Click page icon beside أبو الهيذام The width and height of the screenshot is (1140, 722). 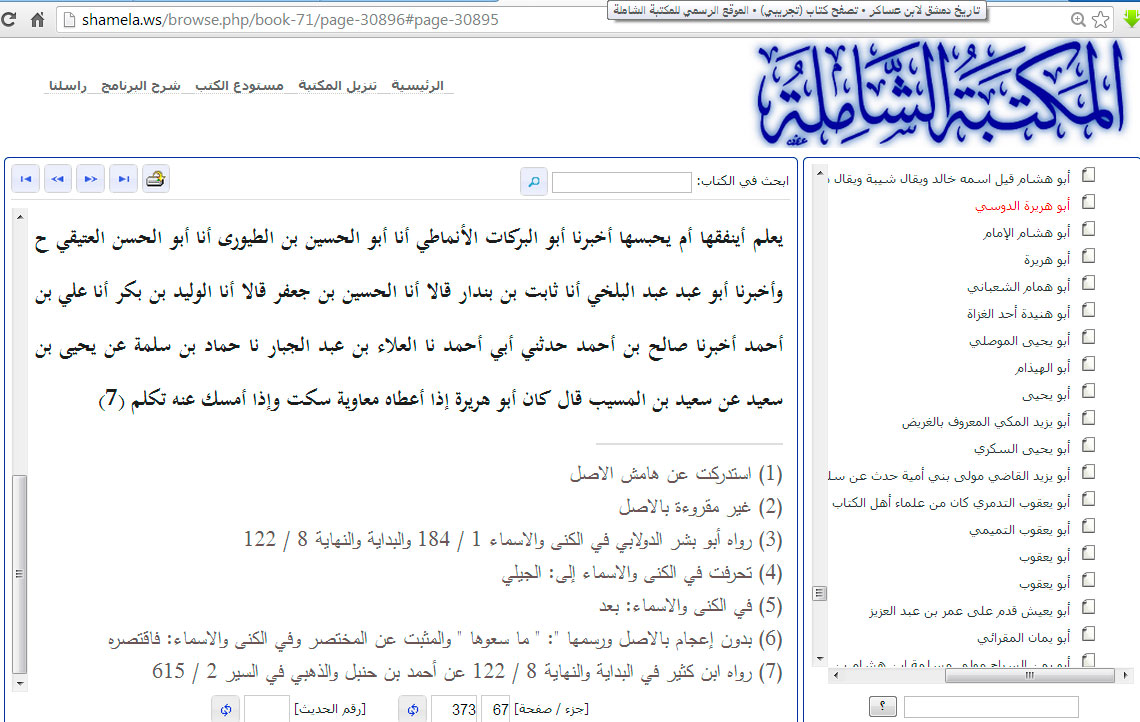click(x=1088, y=364)
